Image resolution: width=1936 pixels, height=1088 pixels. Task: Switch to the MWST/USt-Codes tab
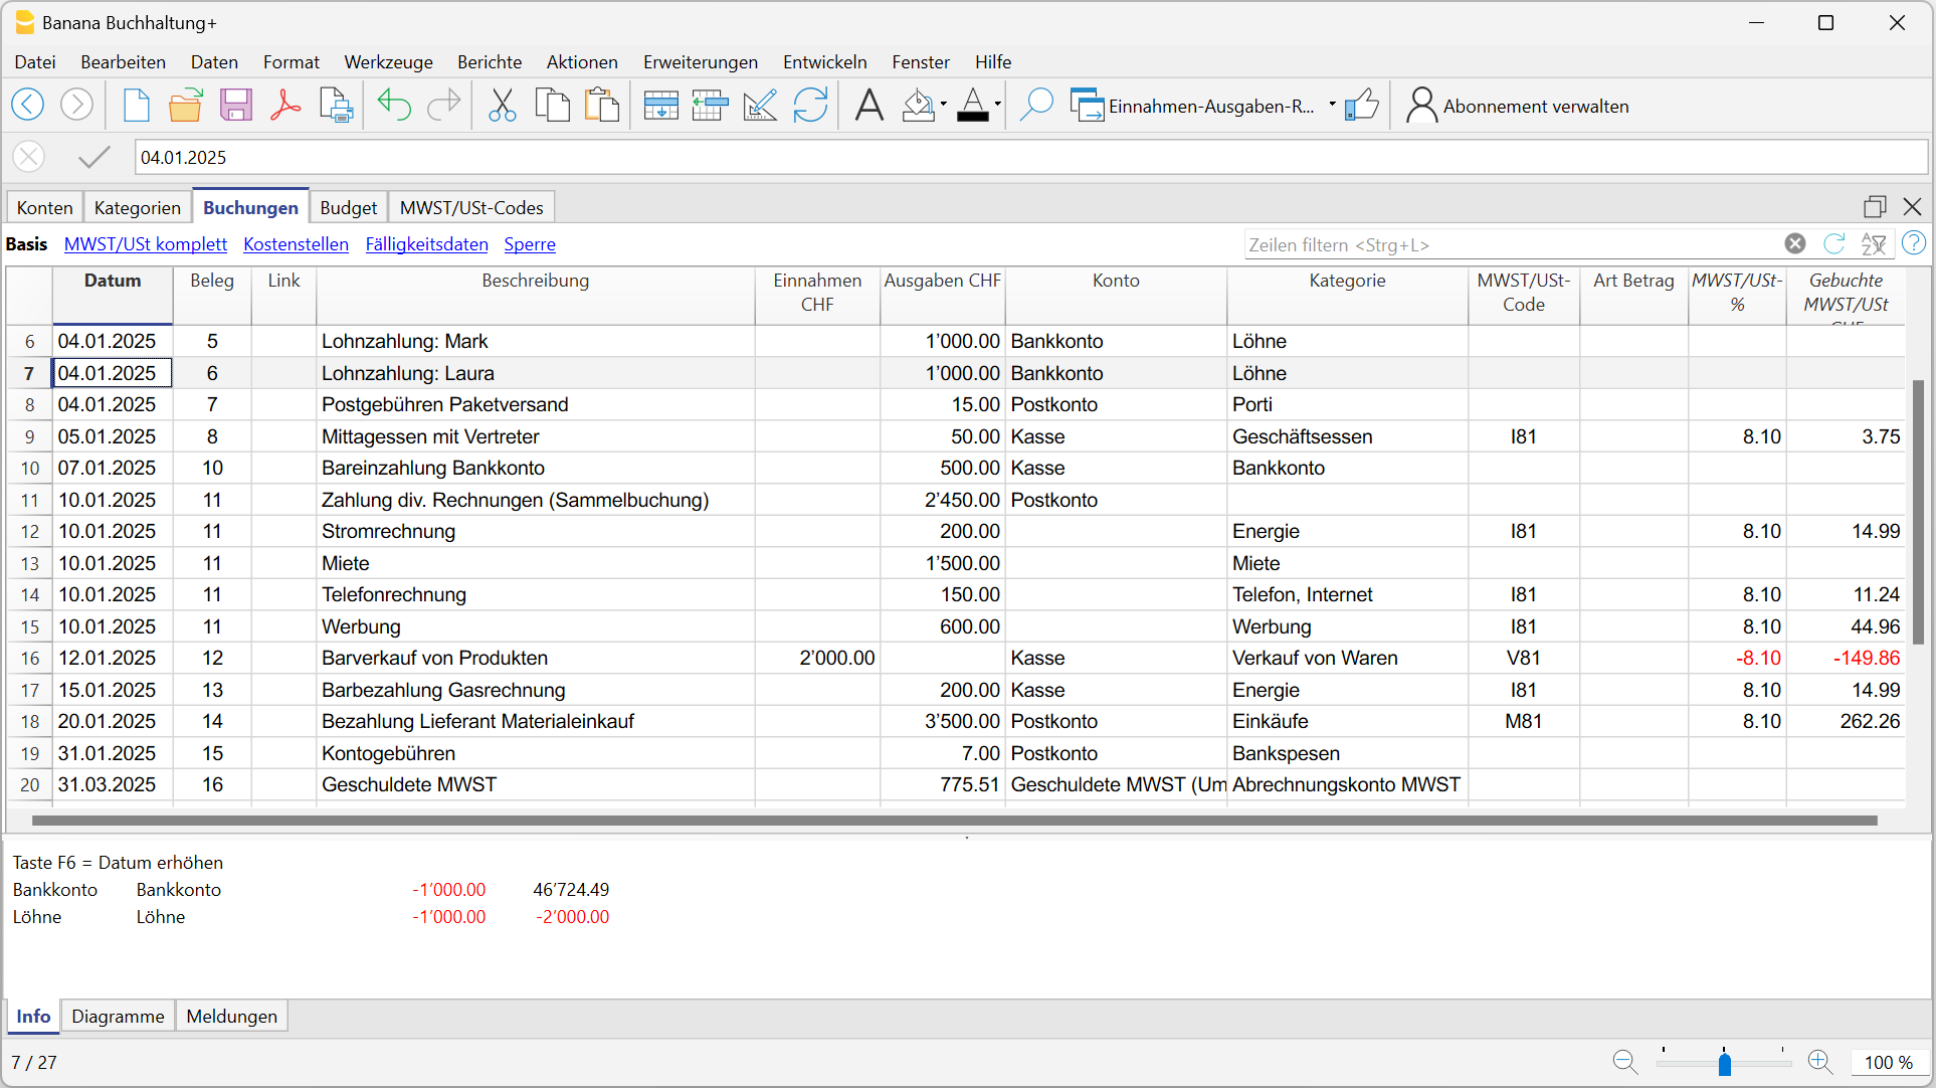pos(471,208)
